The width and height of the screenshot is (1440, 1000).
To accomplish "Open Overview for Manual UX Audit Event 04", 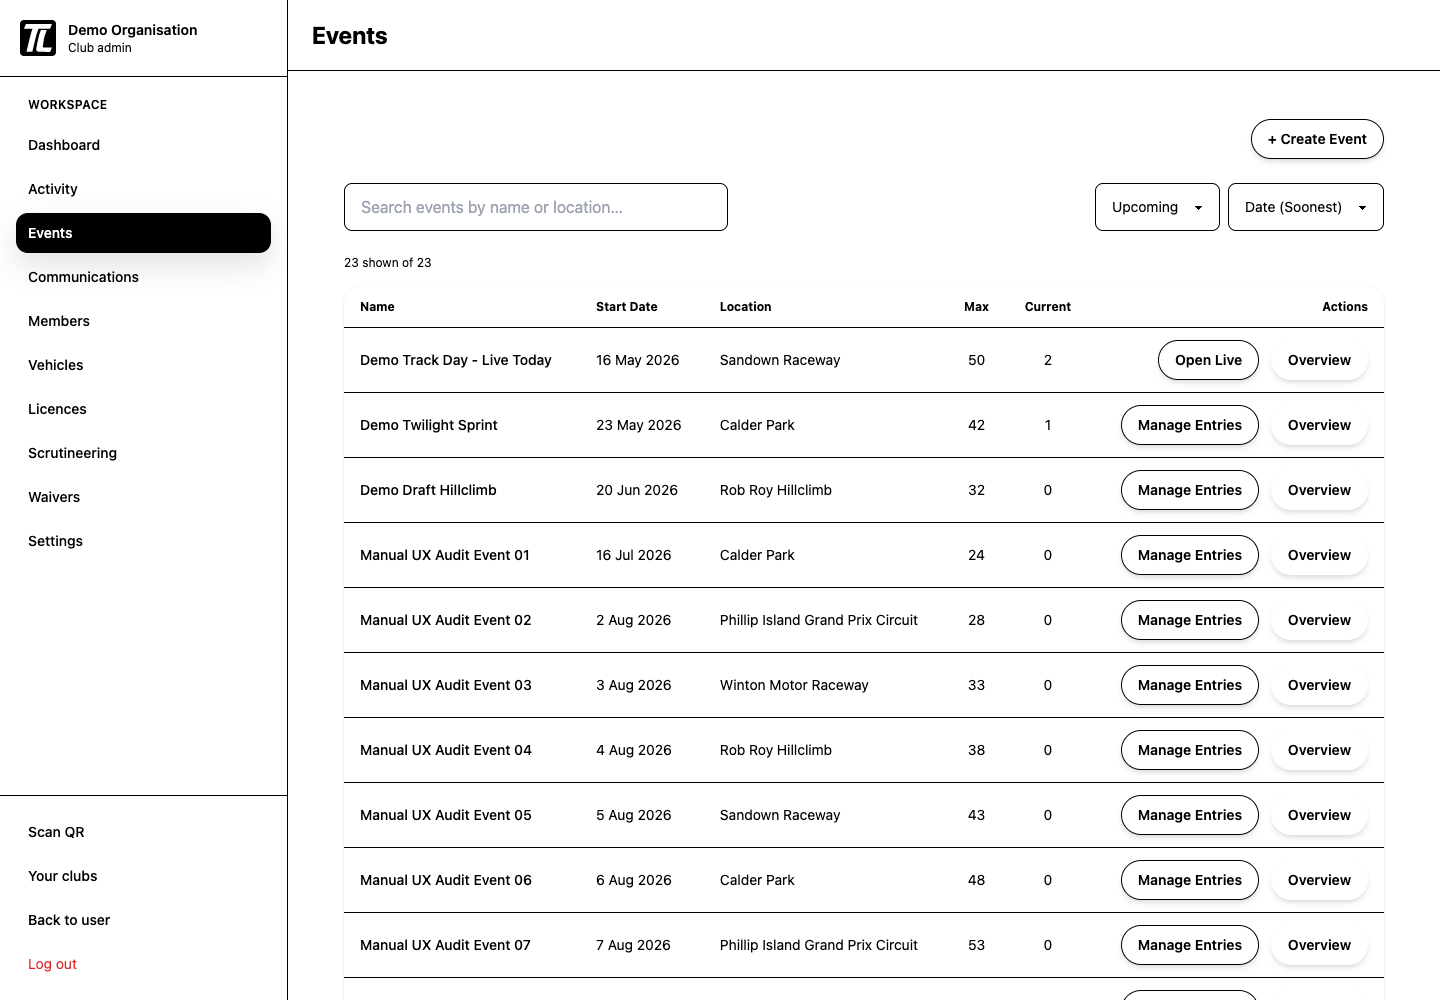I will pyautogui.click(x=1319, y=750).
